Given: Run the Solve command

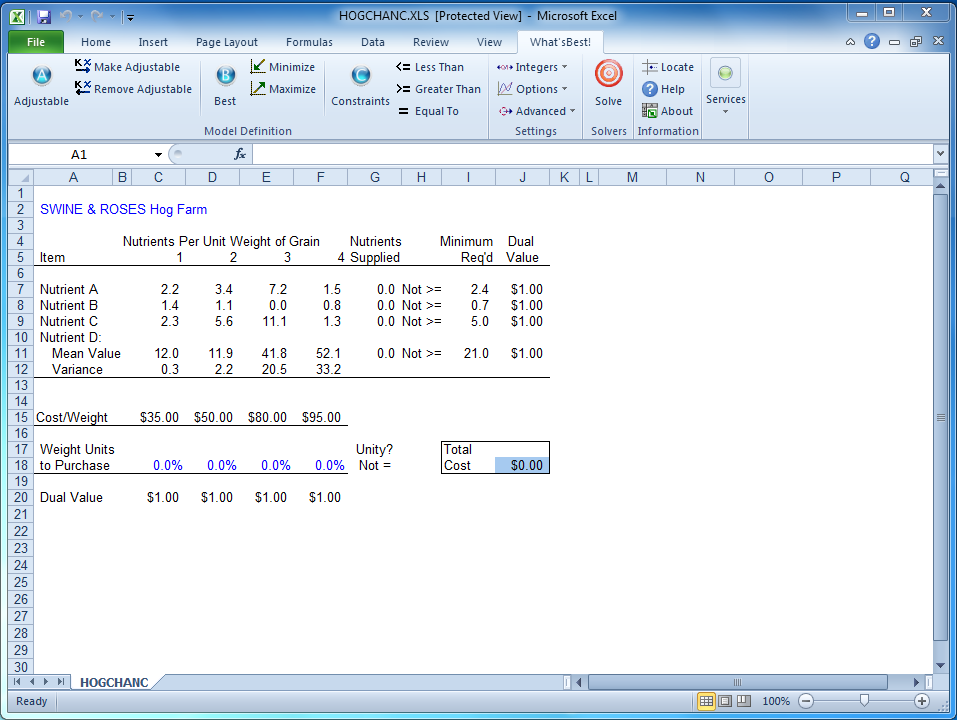Looking at the screenshot, I should pyautogui.click(x=608, y=75).
